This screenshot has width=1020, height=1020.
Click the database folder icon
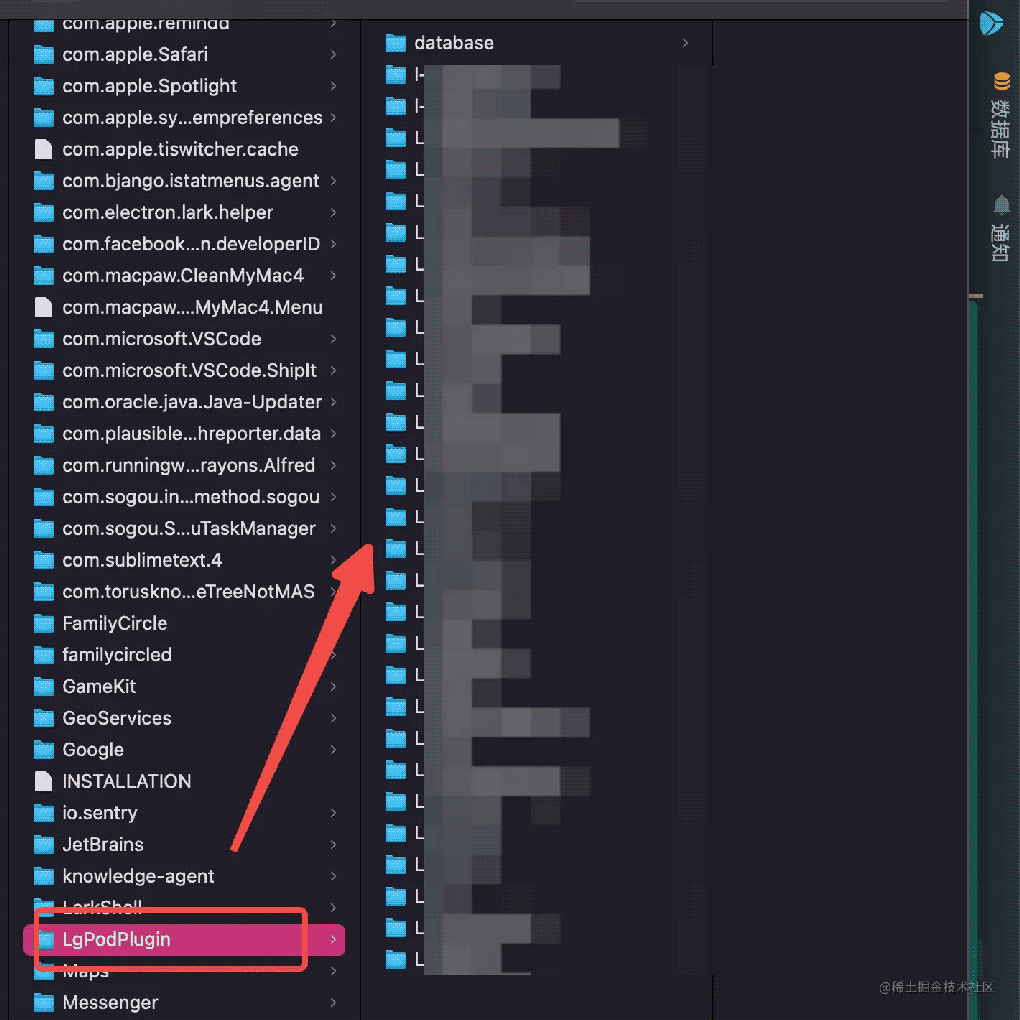click(x=396, y=43)
